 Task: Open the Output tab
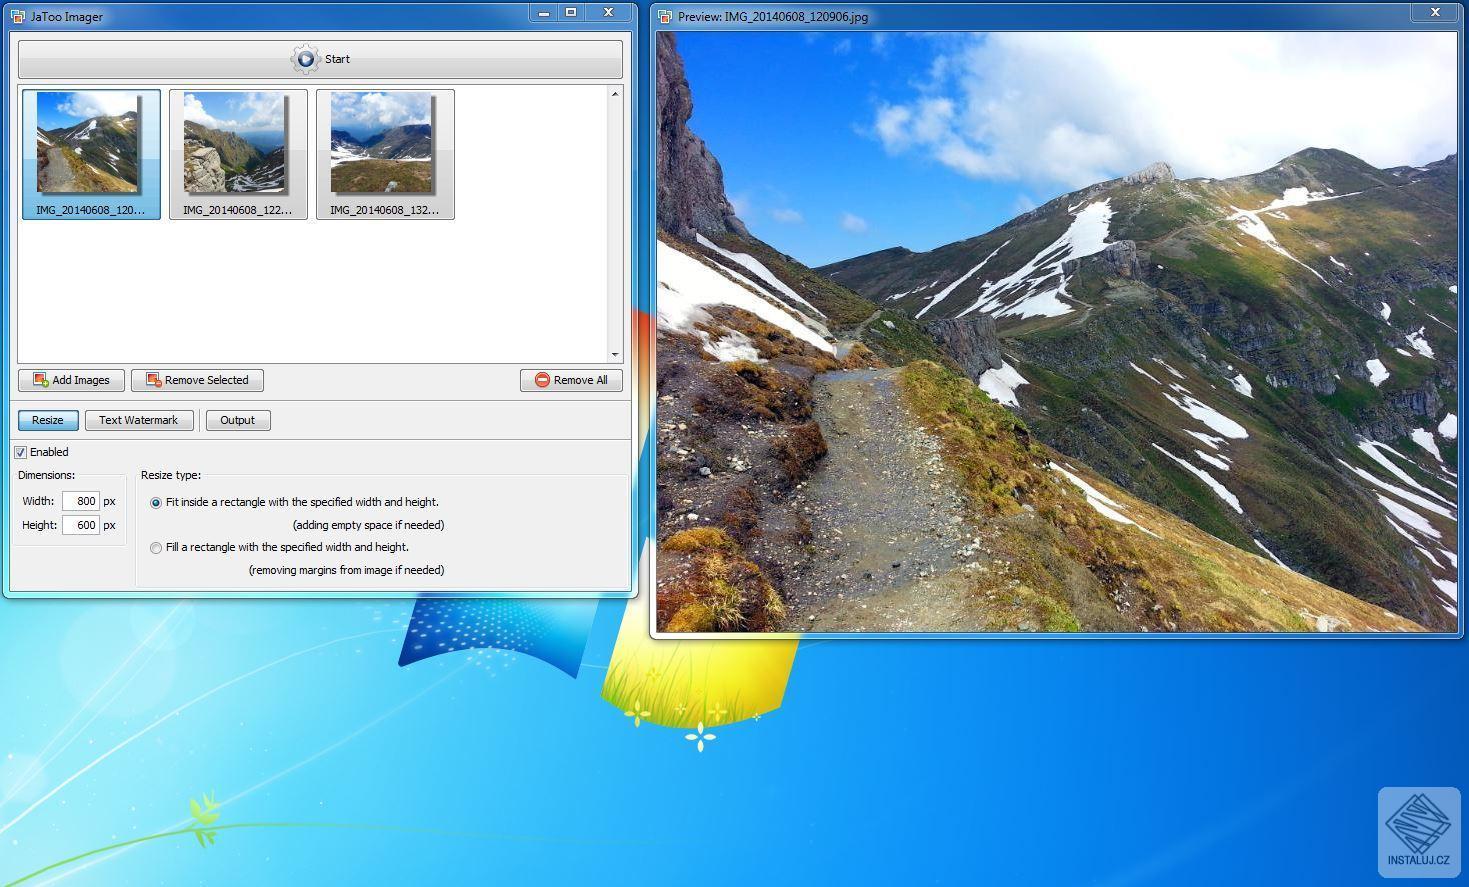click(x=238, y=420)
